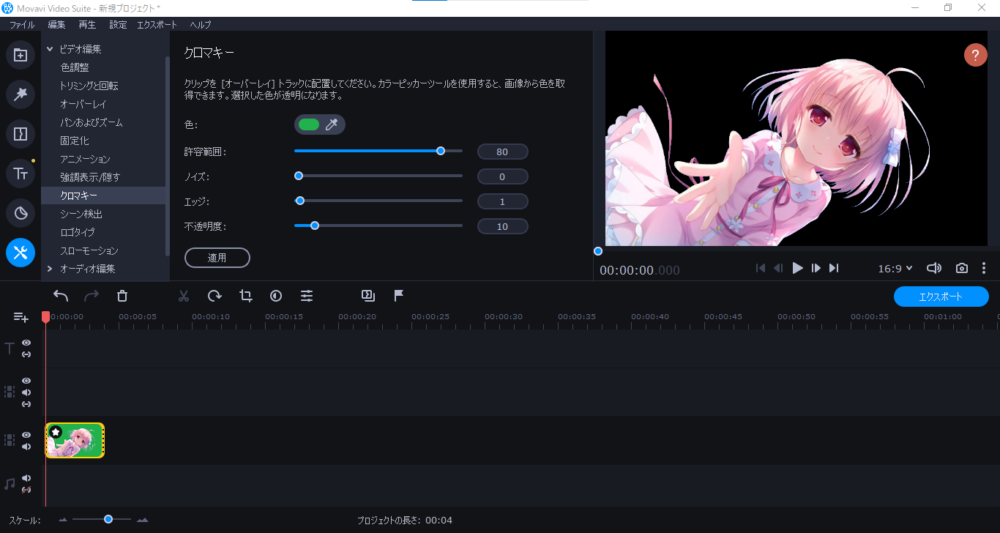Click the Movavi logo in title bar
1000x533 pixels.
click(x=8, y=8)
